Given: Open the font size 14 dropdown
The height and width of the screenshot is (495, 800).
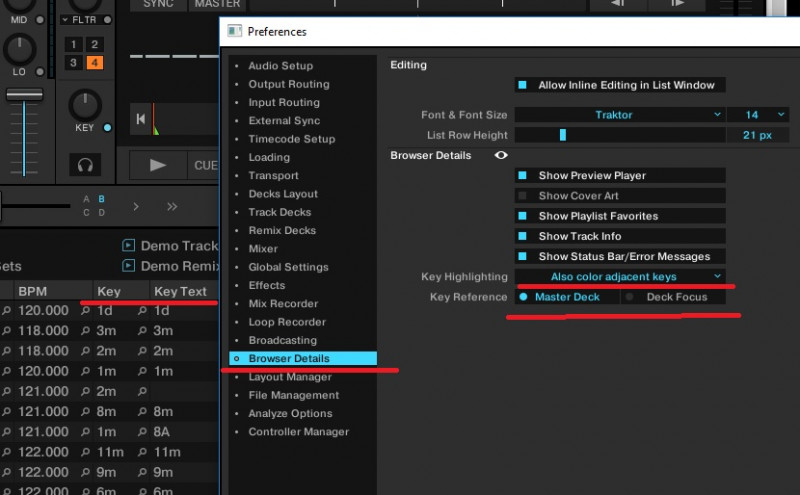Looking at the screenshot, I should (x=758, y=115).
